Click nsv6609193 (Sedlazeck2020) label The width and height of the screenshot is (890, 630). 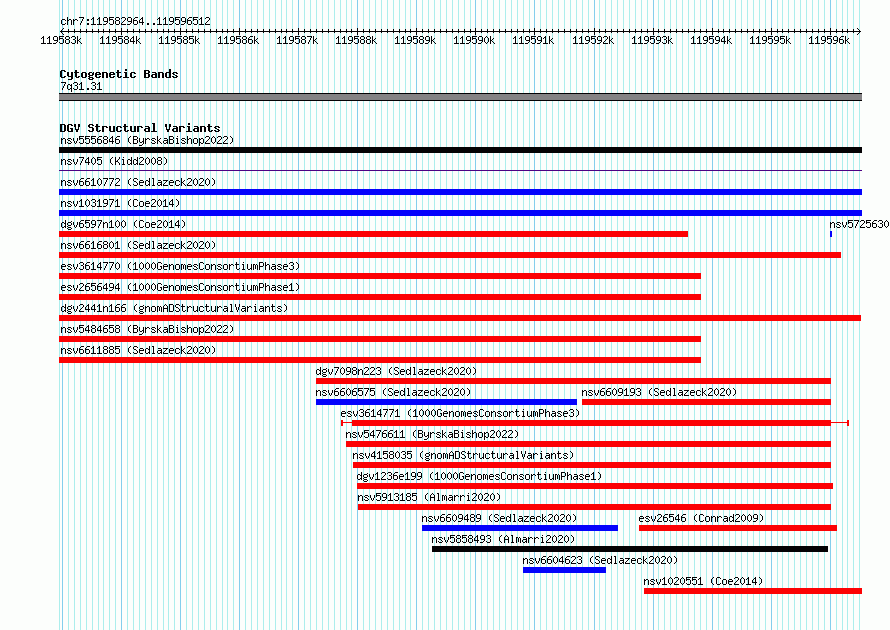coord(659,392)
